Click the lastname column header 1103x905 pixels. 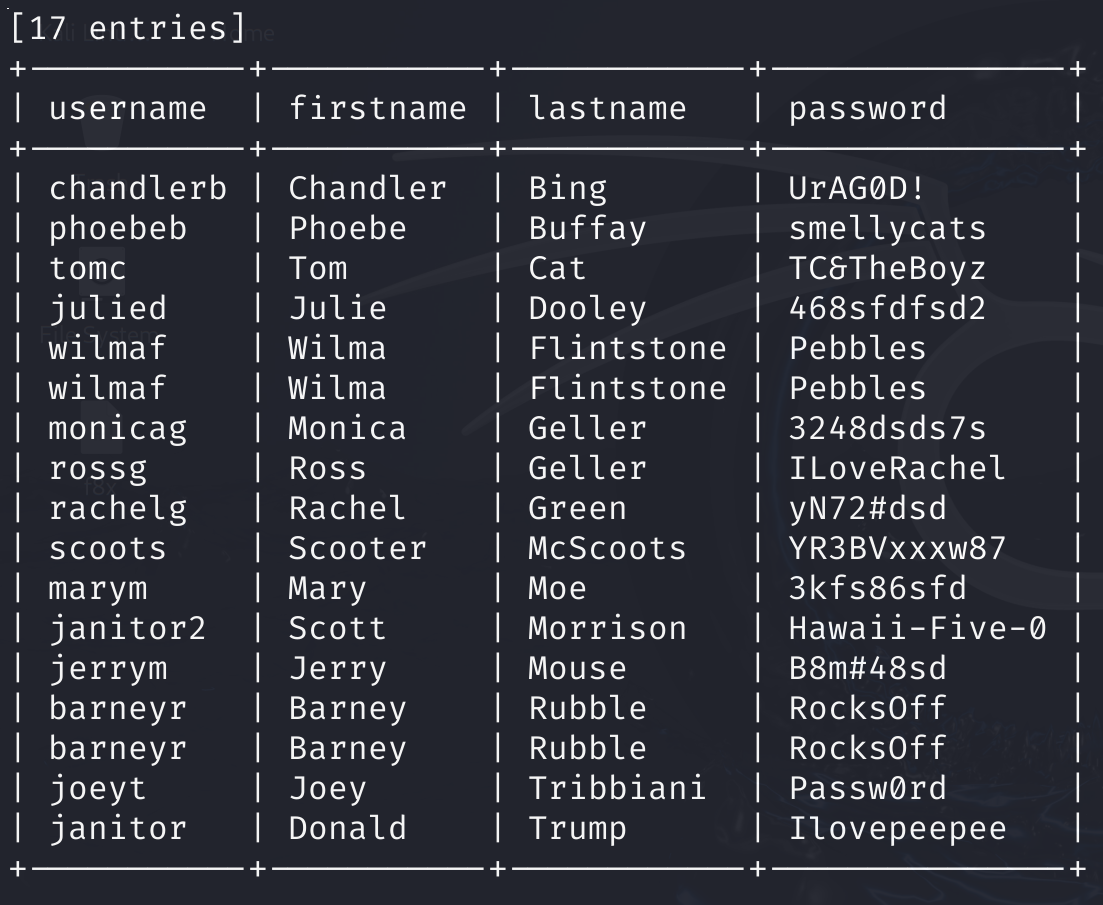607,109
